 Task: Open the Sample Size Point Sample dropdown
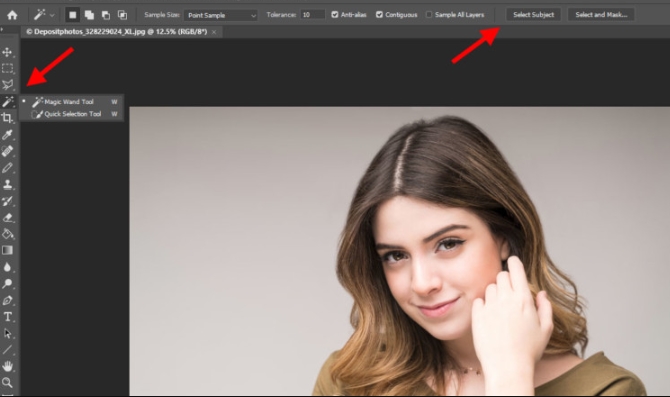[221, 15]
